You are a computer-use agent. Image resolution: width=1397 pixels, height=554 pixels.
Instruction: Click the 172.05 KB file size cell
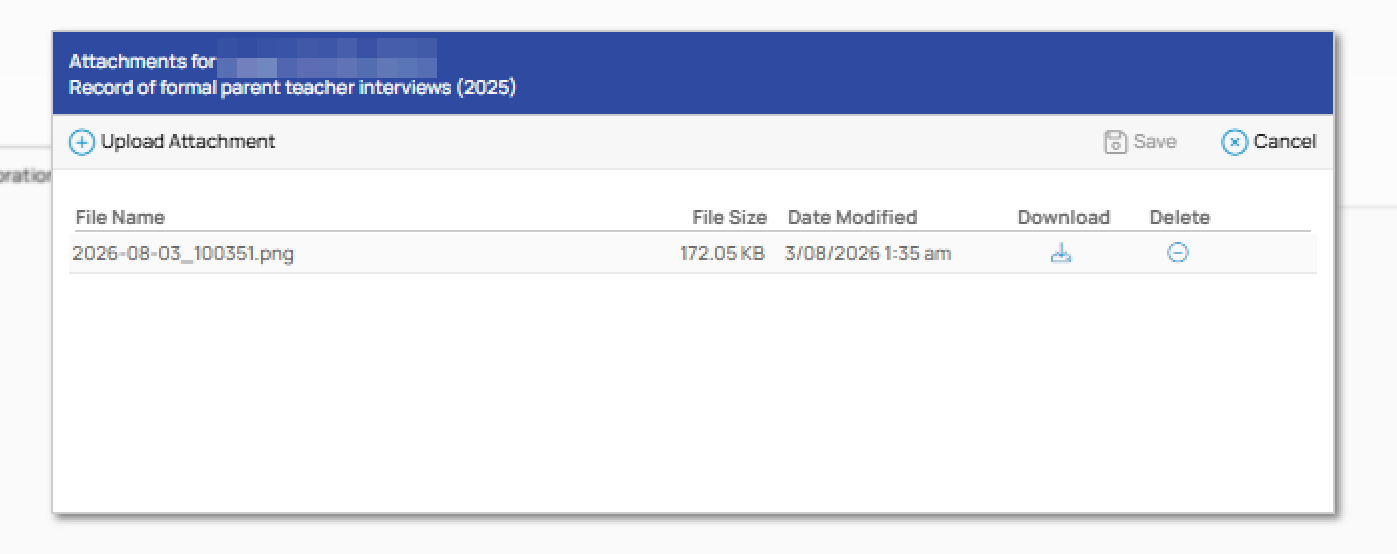tap(722, 254)
